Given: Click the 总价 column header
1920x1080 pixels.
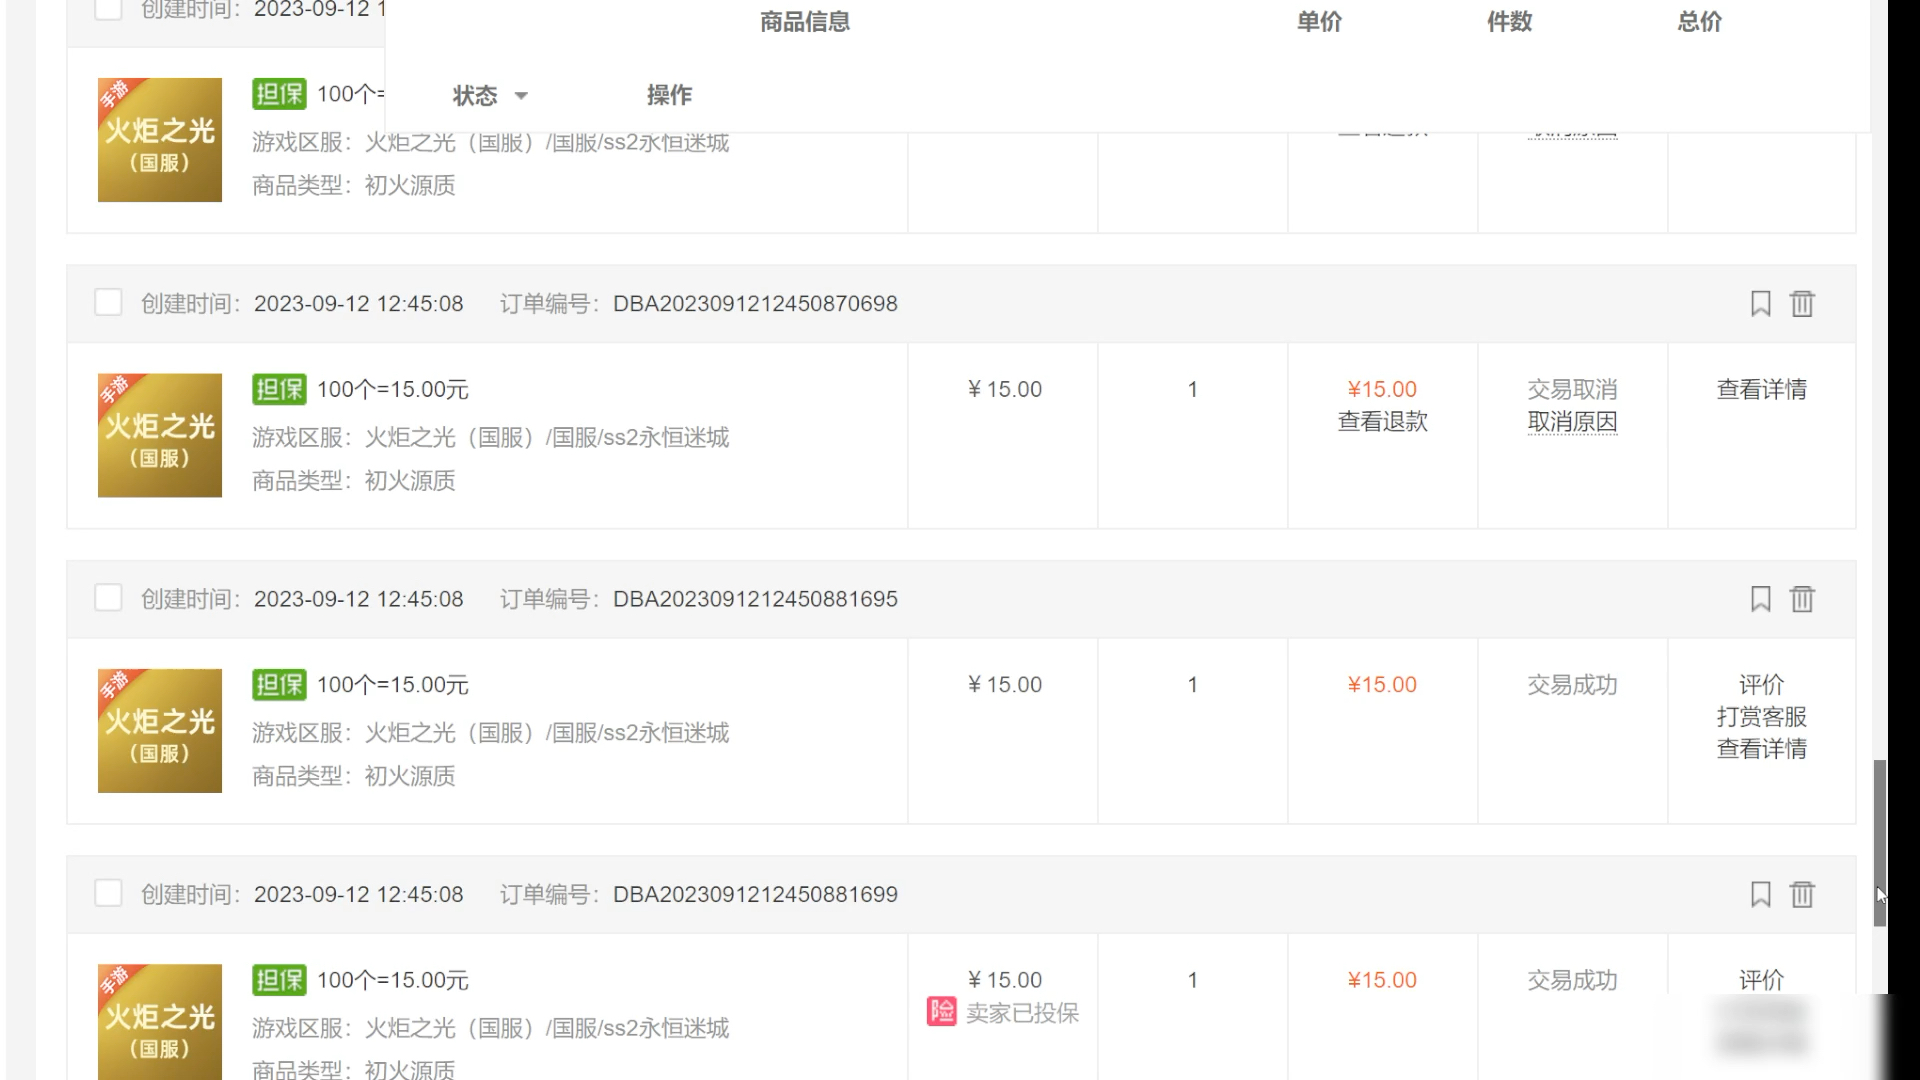Looking at the screenshot, I should pyautogui.click(x=1699, y=21).
